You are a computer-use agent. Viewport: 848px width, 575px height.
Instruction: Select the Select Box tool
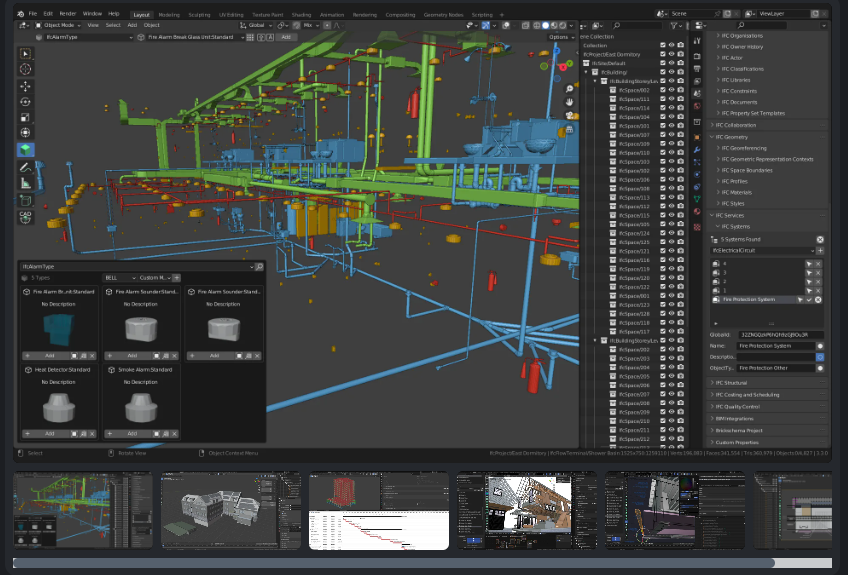coord(25,54)
